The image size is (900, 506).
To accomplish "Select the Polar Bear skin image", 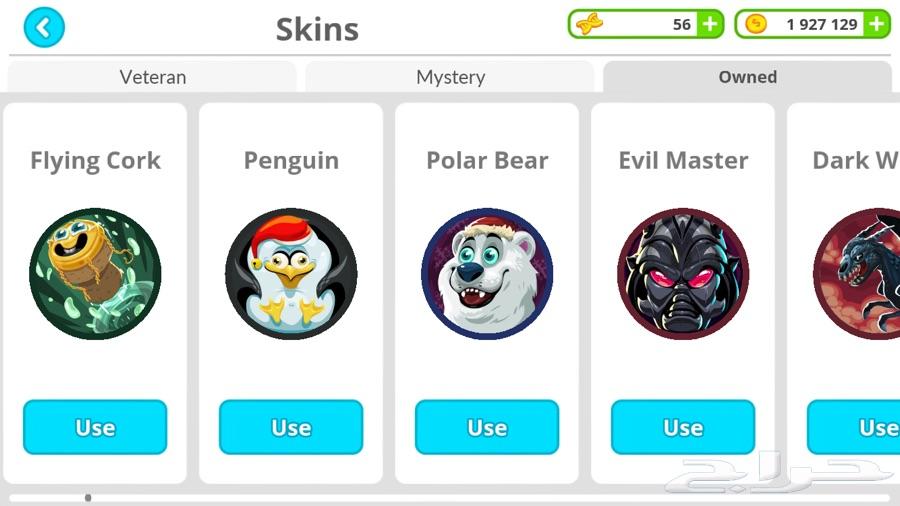I will [487, 274].
